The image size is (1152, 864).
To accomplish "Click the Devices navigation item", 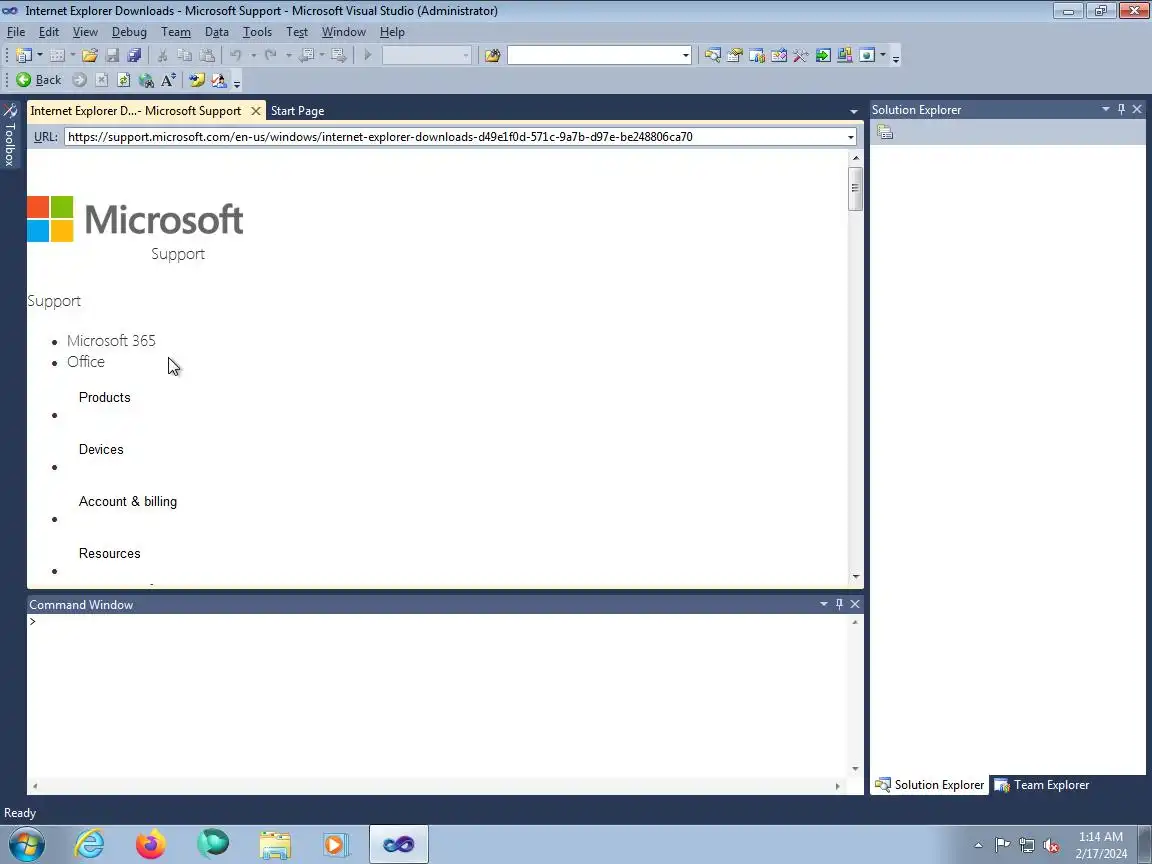I will tap(101, 450).
